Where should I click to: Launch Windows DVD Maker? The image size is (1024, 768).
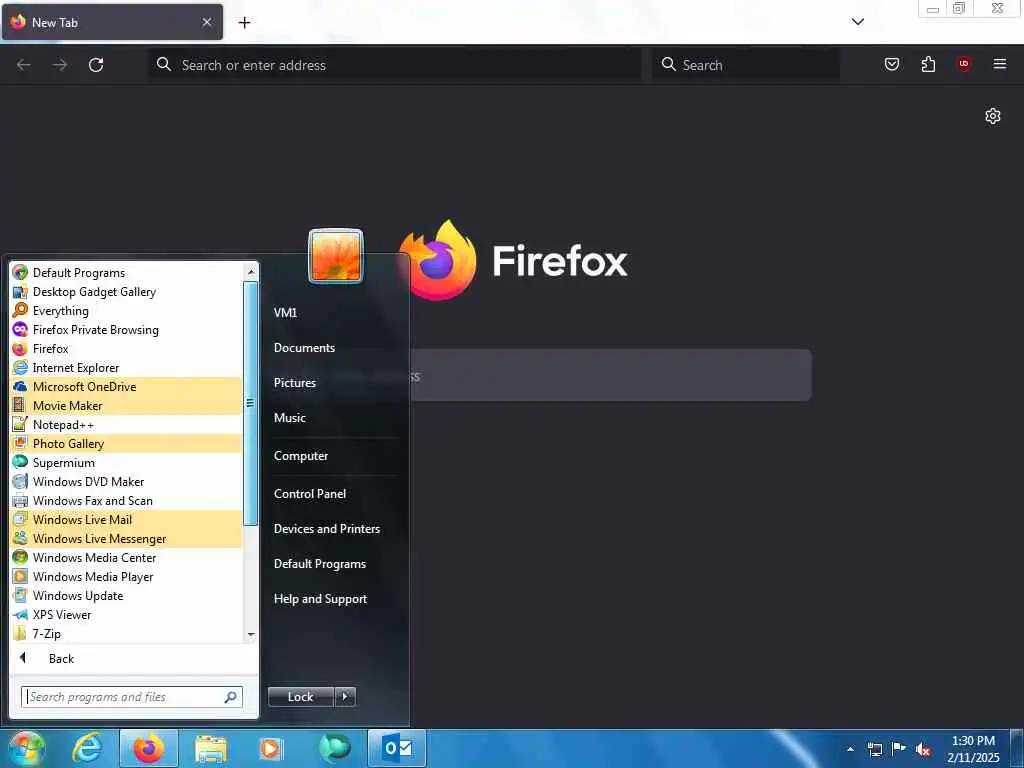pyautogui.click(x=127, y=481)
